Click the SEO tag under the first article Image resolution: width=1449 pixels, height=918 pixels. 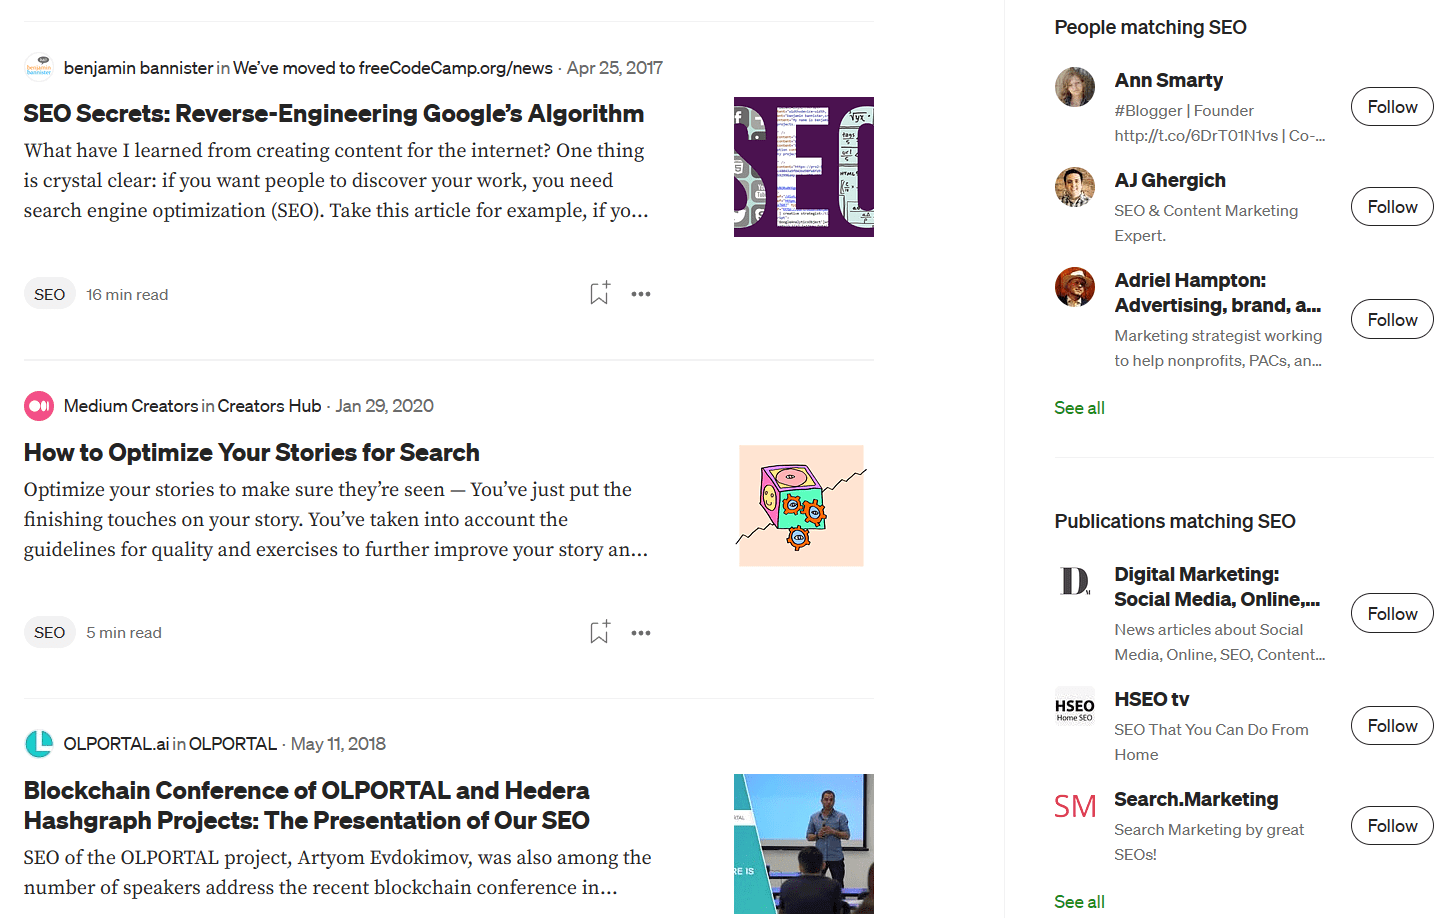click(49, 293)
